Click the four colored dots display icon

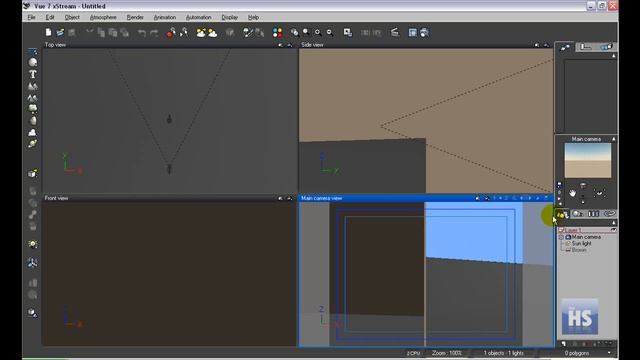(x=278, y=33)
